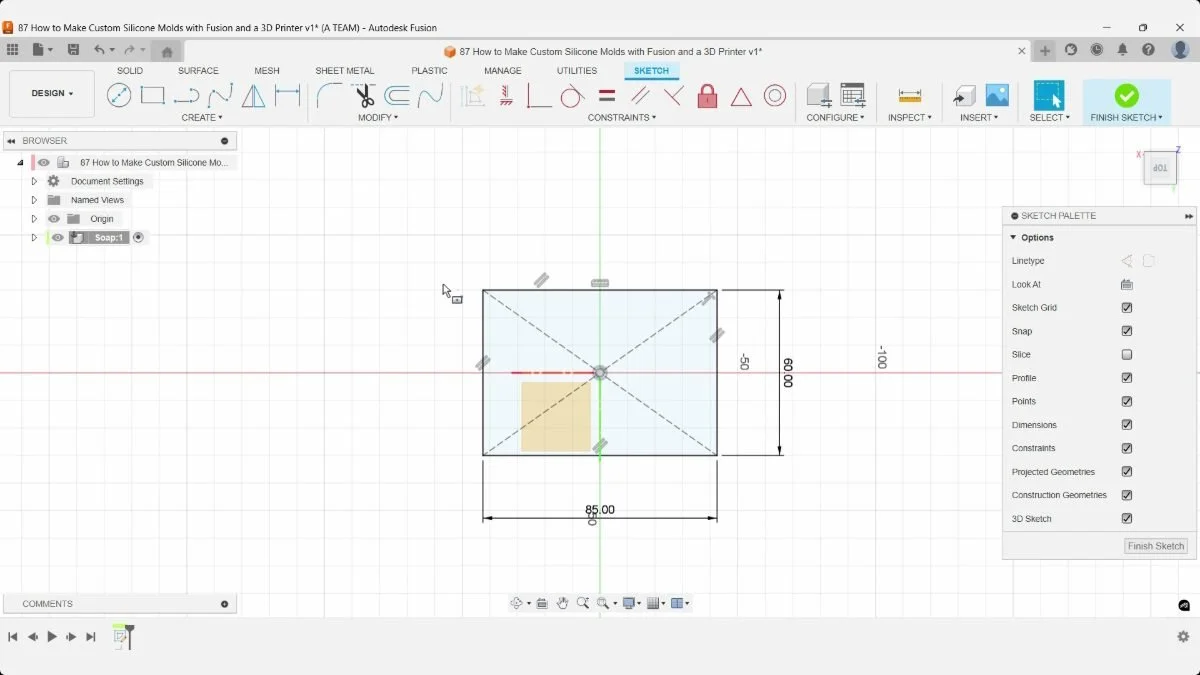Image resolution: width=1200 pixels, height=675 pixels.
Task: Open the notifications bell
Action: (1123, 50)
